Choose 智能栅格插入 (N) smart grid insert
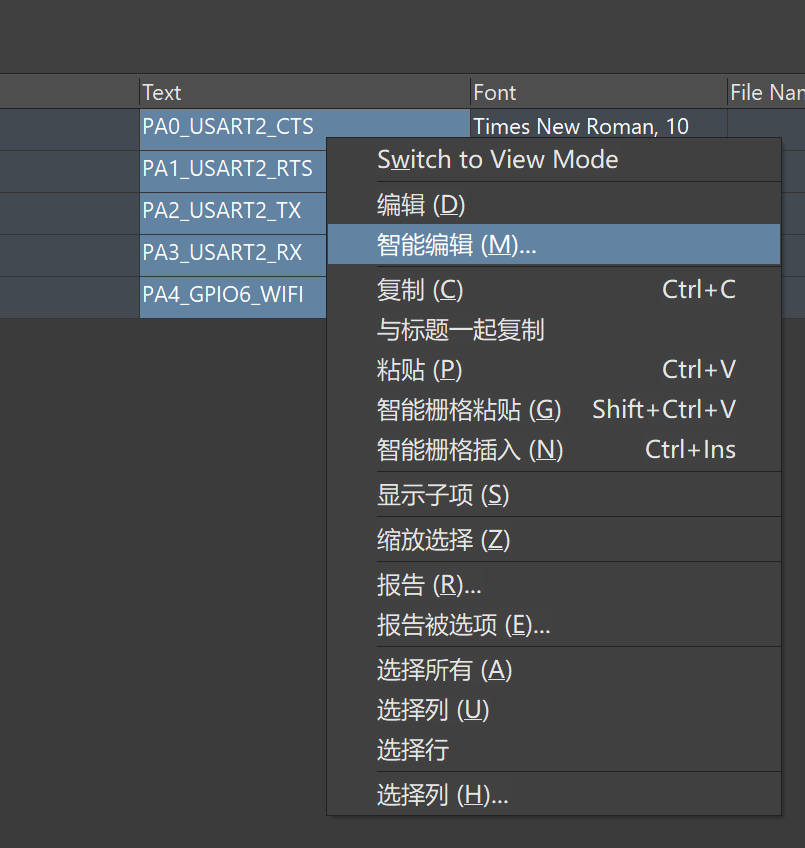 470,450
